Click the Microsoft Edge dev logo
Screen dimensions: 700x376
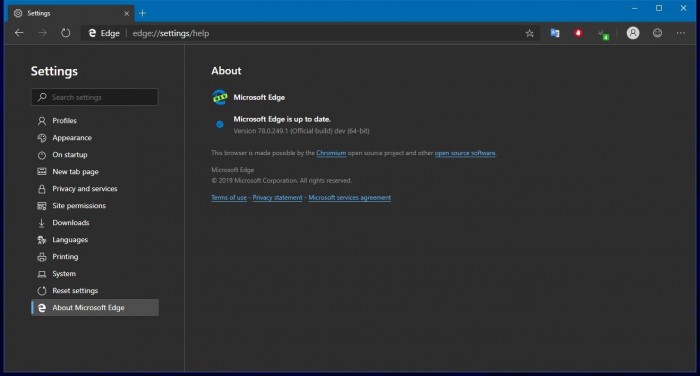[x=219, y=97]
